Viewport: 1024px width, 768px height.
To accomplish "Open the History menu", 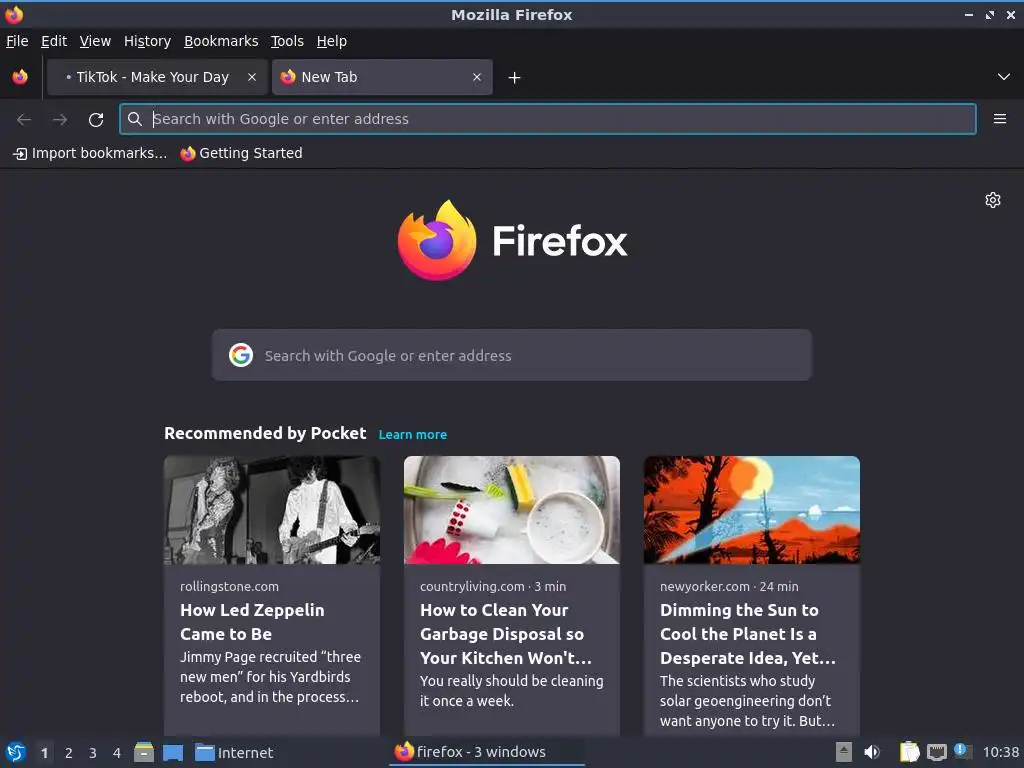I will pyautogui.click(x=147, y=41).
